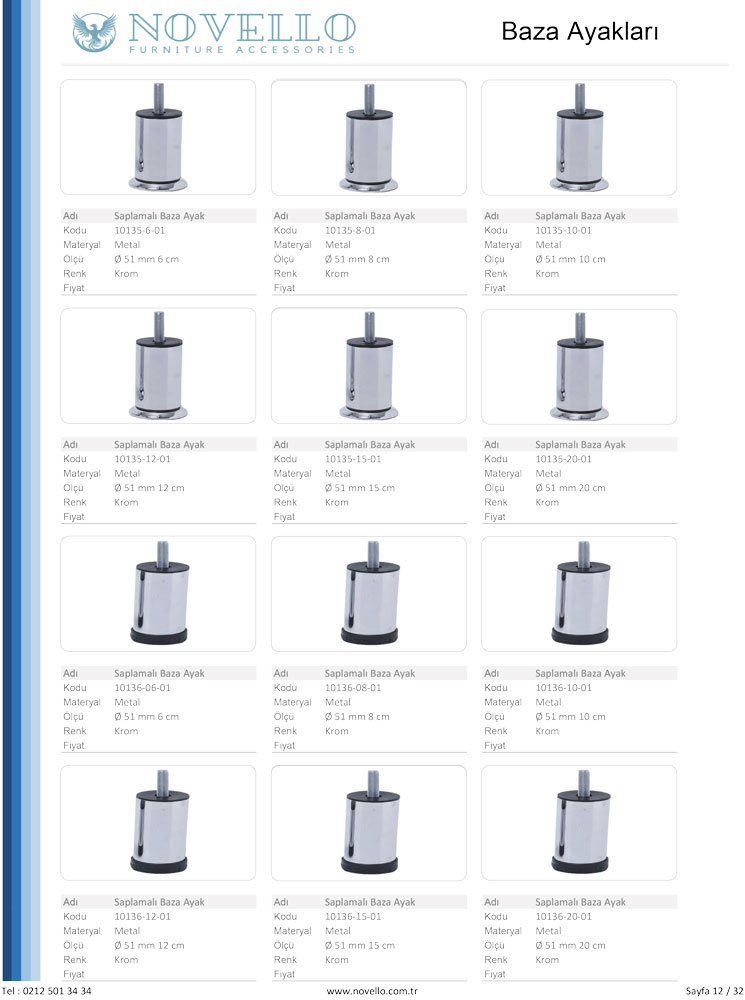The image size is (745, 1000).
Task: Open product image above code 10136-08-01
Action: point(369,594)
